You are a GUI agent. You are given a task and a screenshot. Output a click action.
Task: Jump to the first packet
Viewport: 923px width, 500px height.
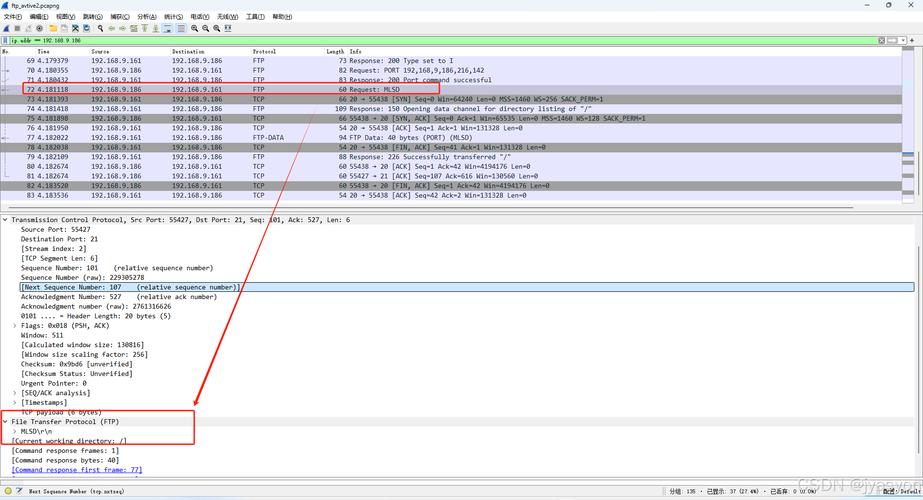click(x=145, y=28)
